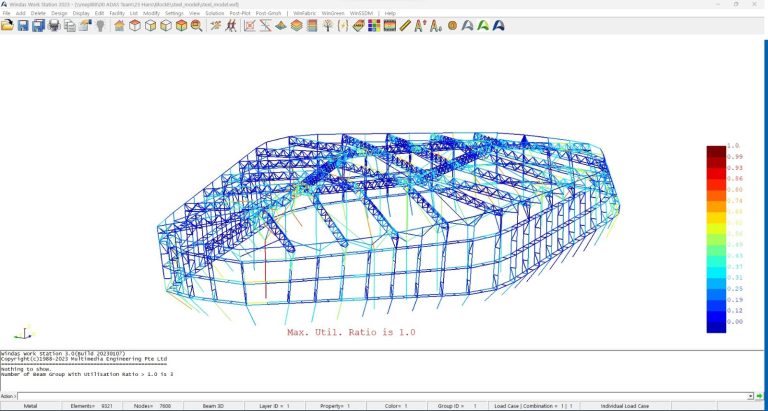768x411 pixels.
Task: Click the light bulb toolbar icon
Action: 100,25
